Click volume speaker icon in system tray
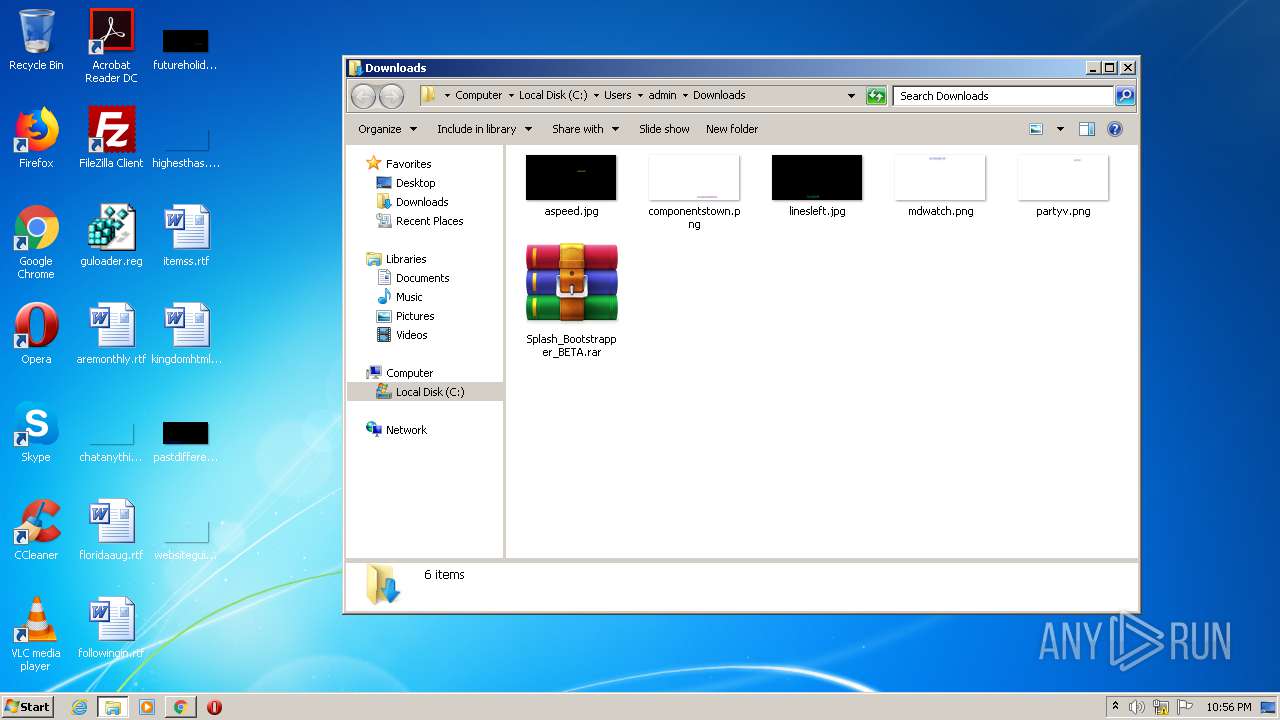The image size is (1280, 720). (1137, 707)
